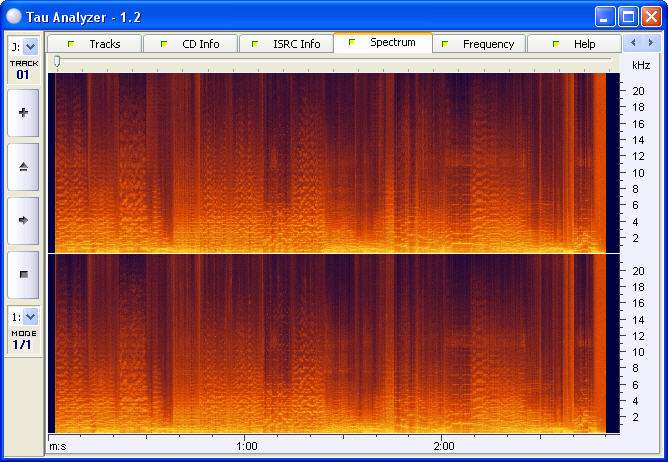Viewport: 668px width, 462px height.
Task: Click the Tau Analyzer title bar icon
Action: click(14, 17)
